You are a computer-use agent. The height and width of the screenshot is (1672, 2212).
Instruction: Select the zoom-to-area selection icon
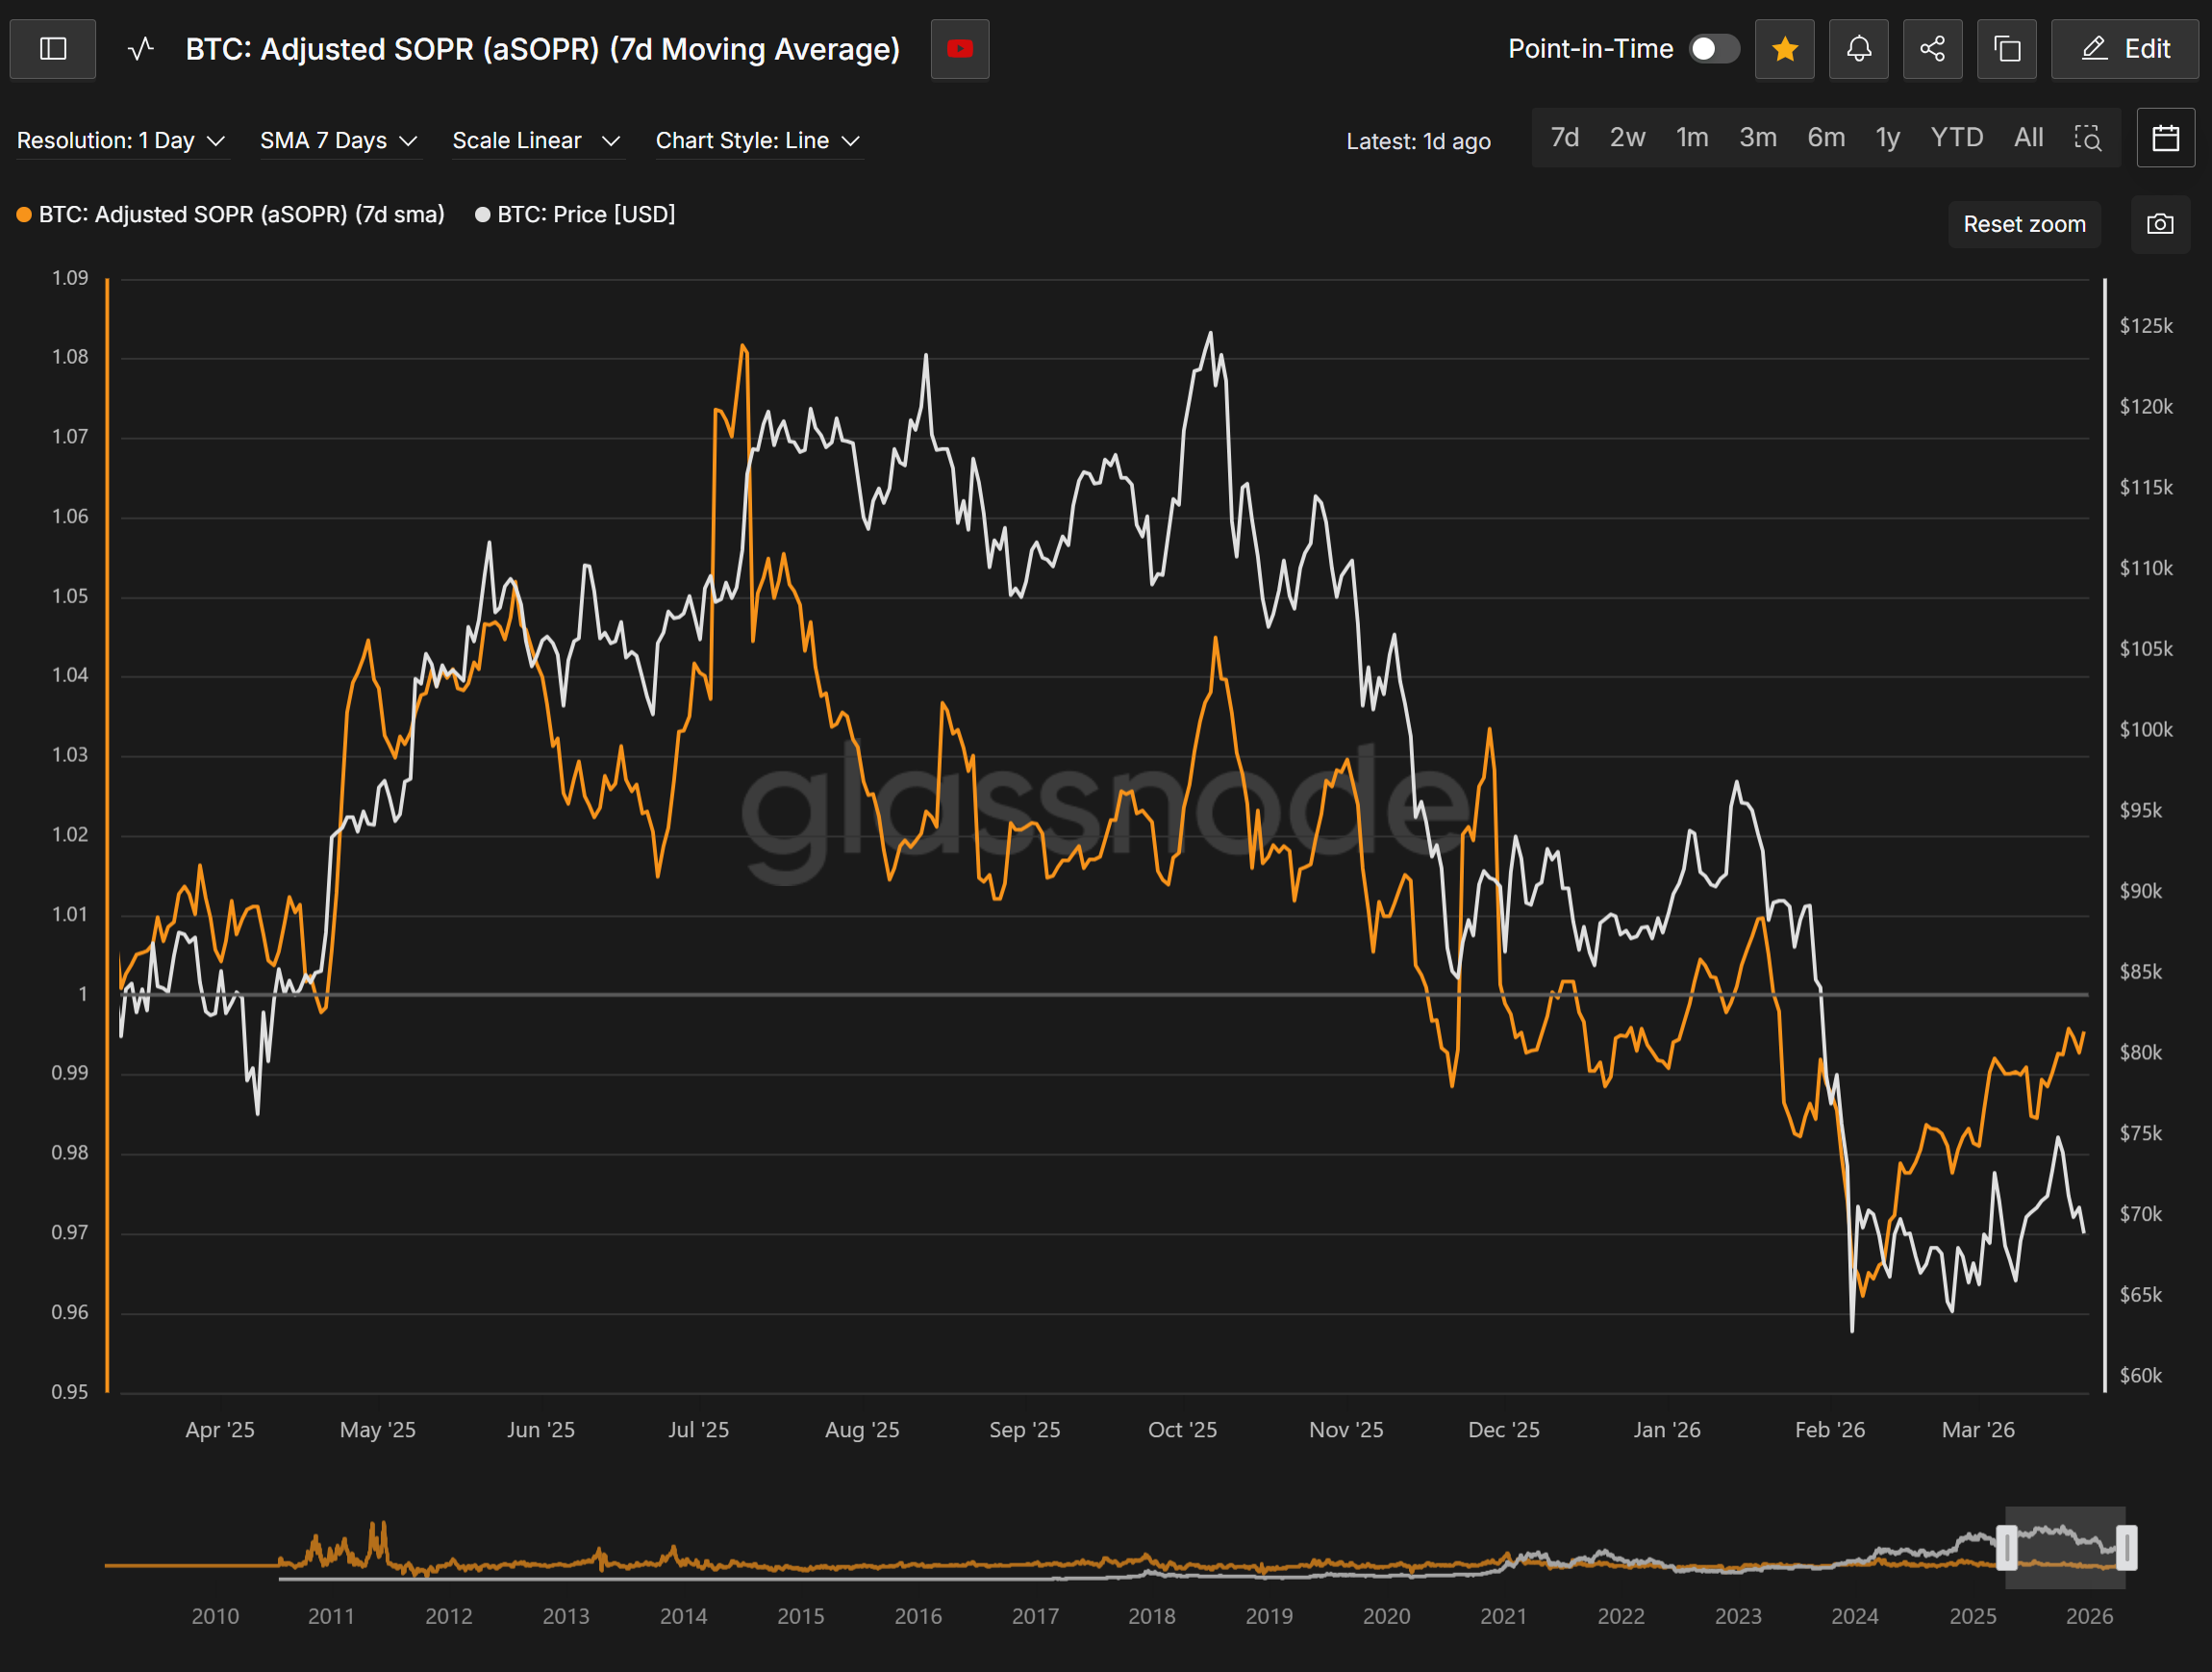pyautogui.click(x=2087, y=138)
